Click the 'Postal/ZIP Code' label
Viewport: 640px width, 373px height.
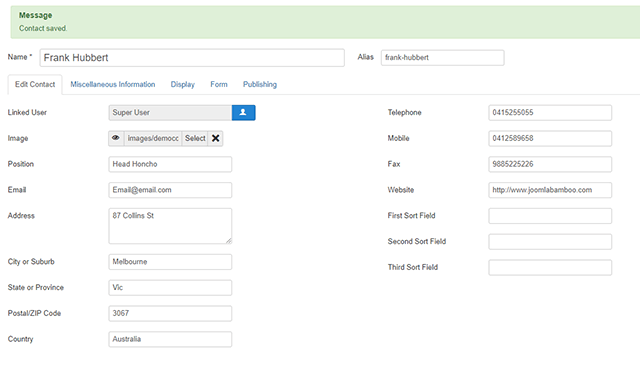point(34,313)
